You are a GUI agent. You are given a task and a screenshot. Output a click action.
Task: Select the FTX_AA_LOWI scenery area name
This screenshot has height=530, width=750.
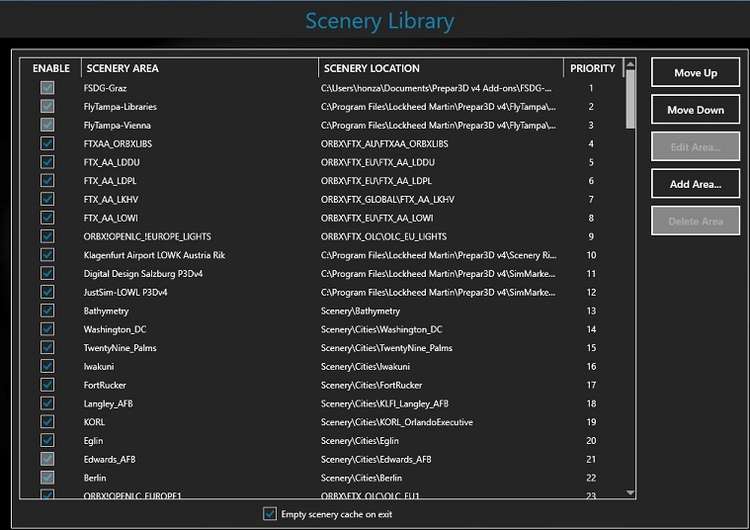(x=110, y=218)
